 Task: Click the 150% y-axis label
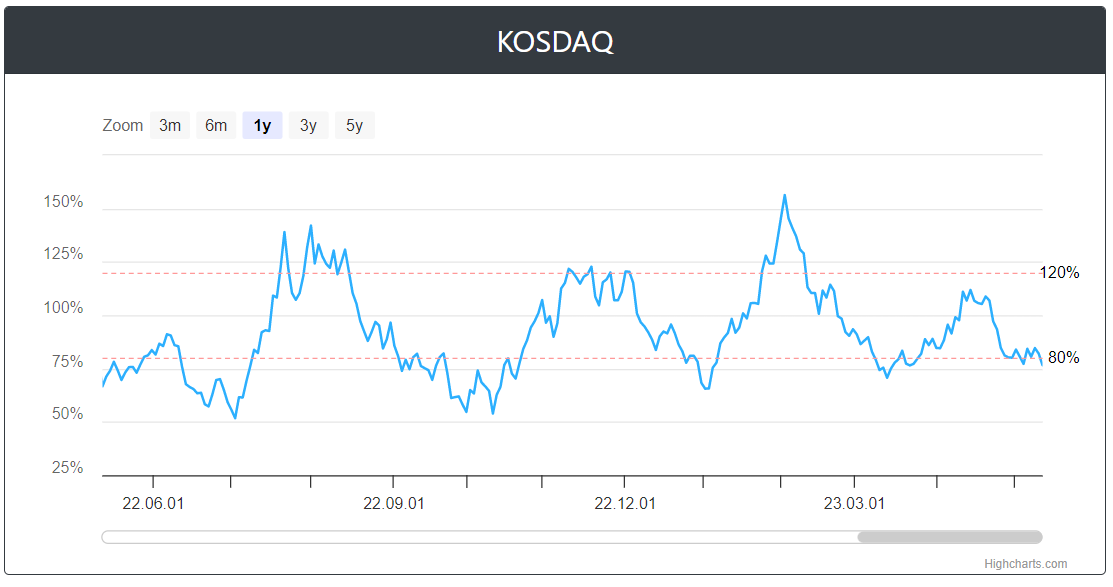point(63,202)
